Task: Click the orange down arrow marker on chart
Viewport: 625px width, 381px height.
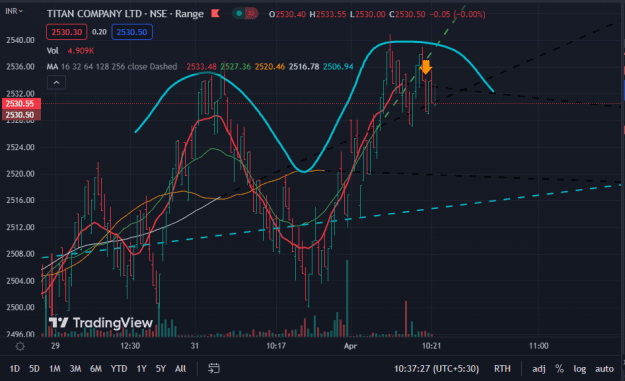Action: click(426, 67)
